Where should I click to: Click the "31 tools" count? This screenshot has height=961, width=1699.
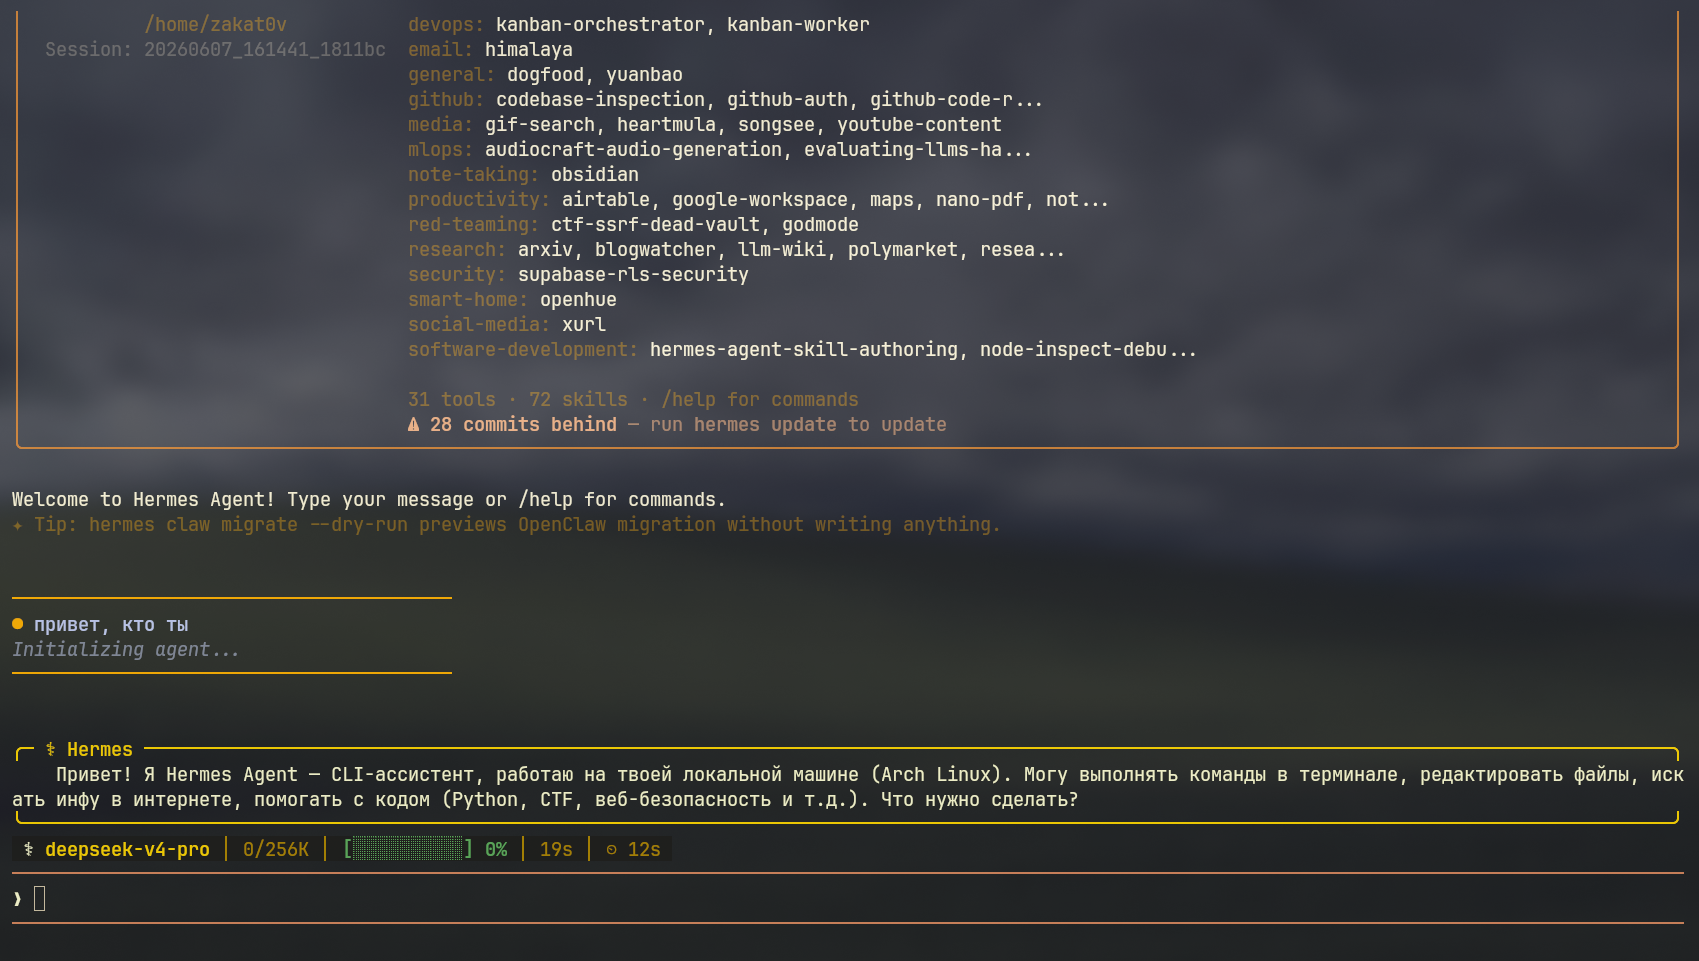(452, 400)
